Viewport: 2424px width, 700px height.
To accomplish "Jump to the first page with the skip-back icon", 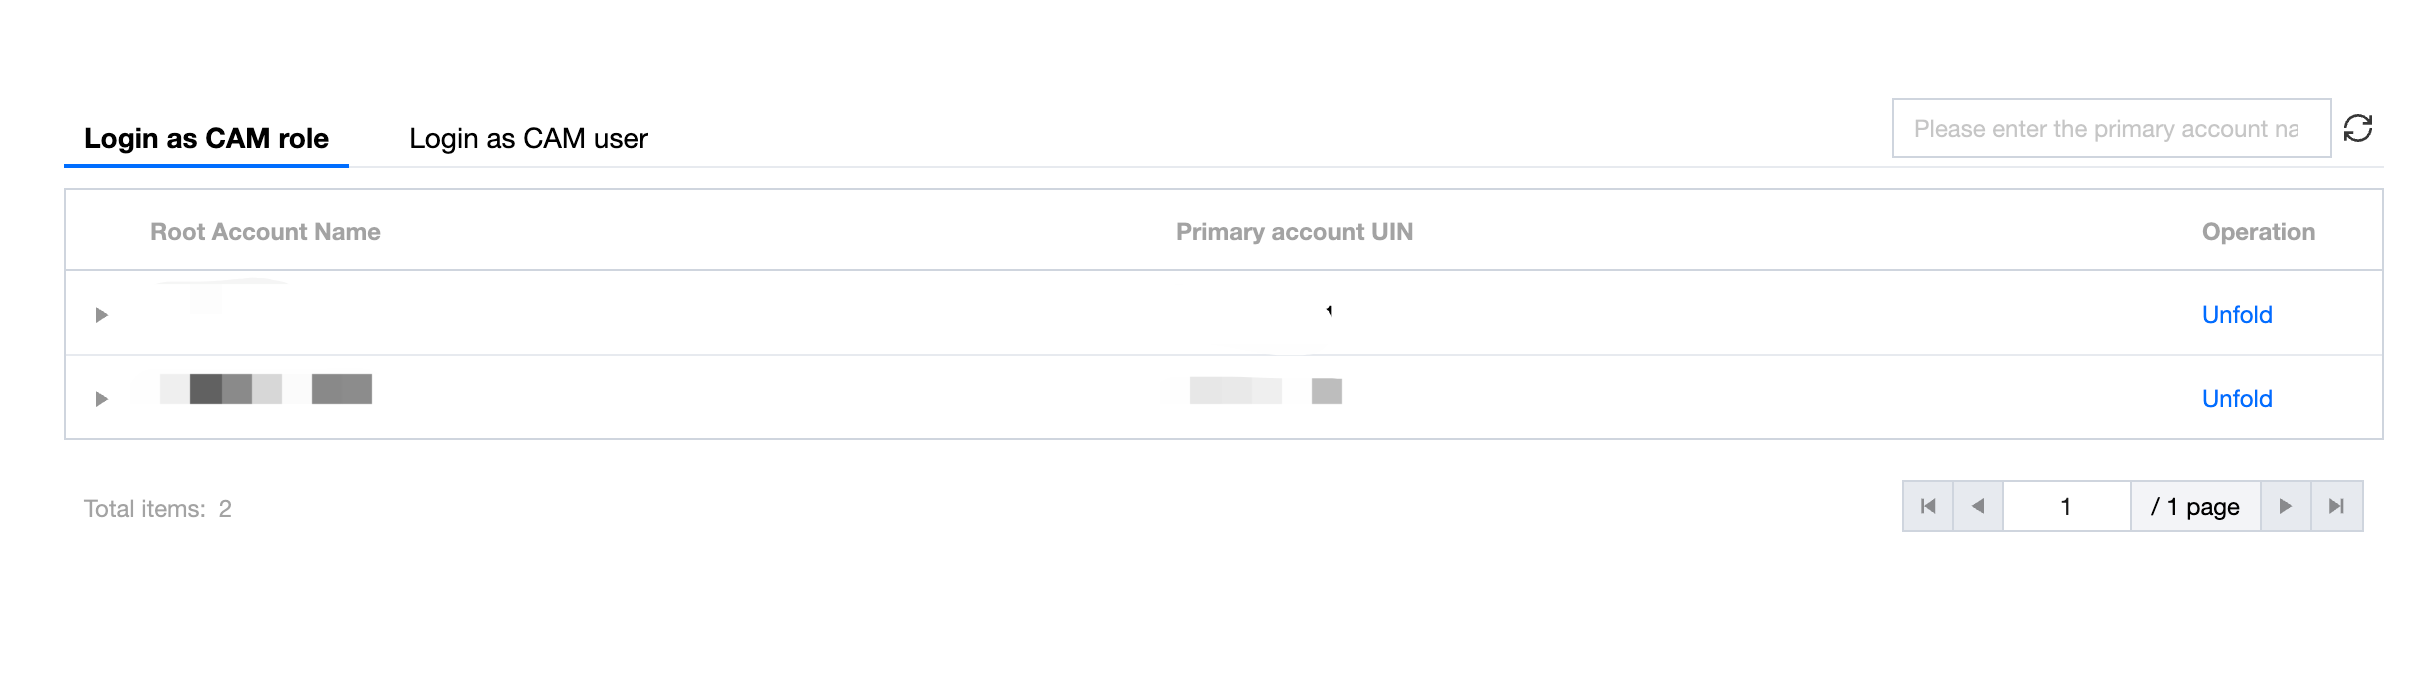I will (x=1928, y=506).
